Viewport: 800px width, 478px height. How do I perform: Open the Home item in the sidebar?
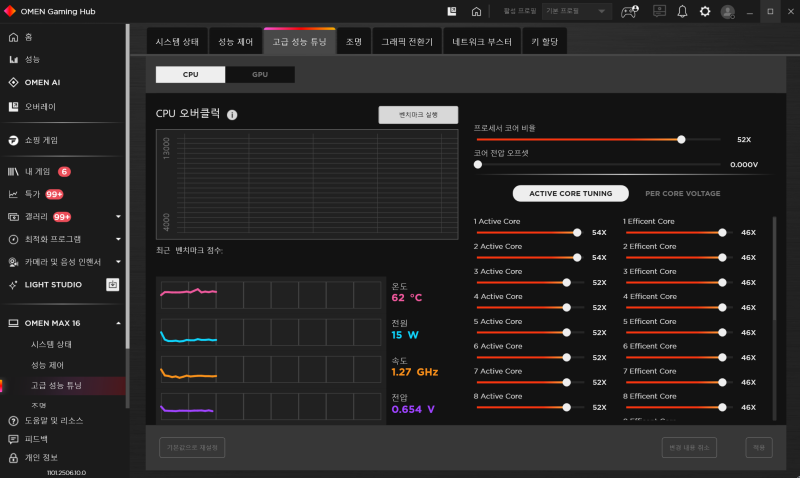pyautogui.click(x=20, y=37)
